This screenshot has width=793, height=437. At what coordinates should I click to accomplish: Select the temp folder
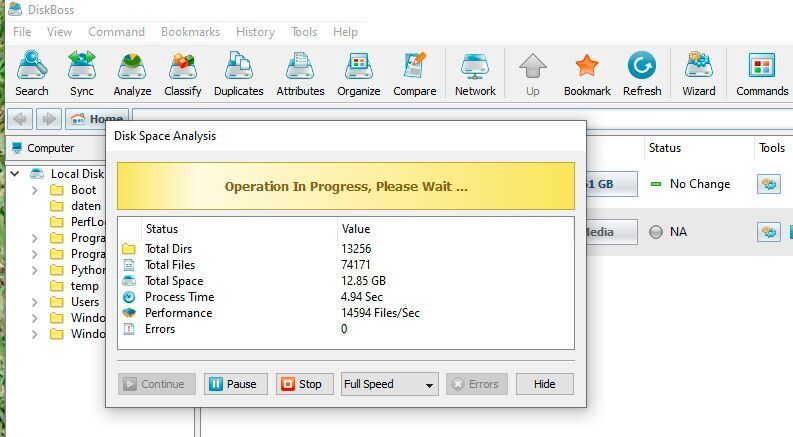(x=84, y=286)
